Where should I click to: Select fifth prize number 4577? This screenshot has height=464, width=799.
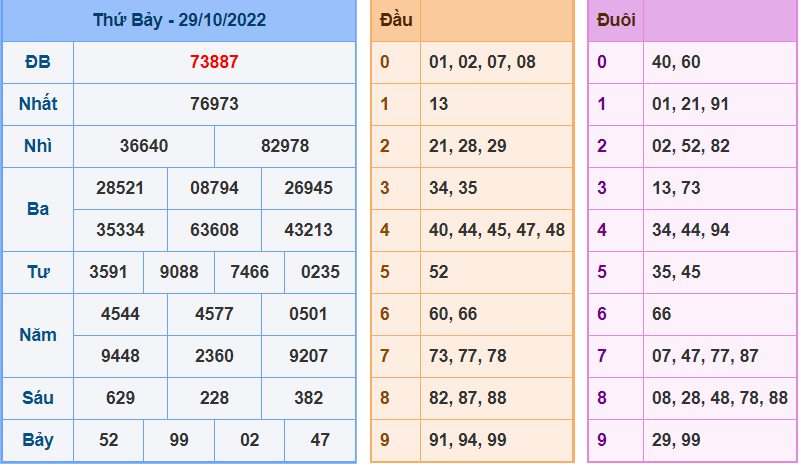(x=214, y=314)
